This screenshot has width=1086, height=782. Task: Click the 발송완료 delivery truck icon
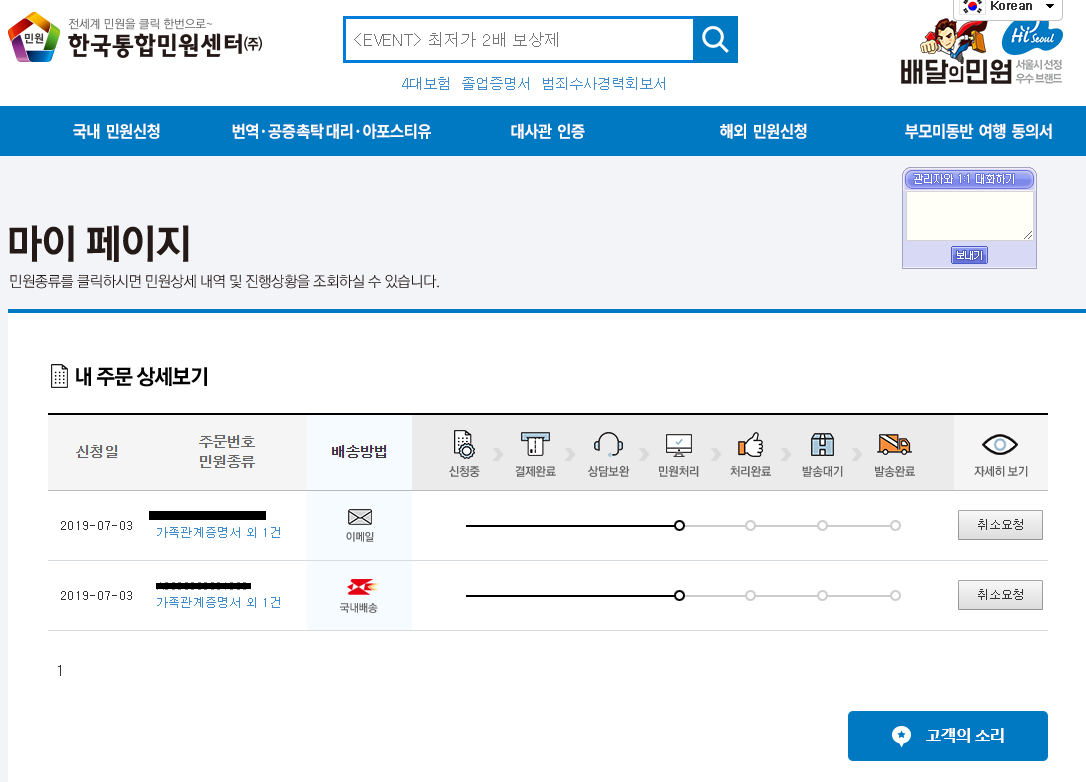click(x=894, y=444)
